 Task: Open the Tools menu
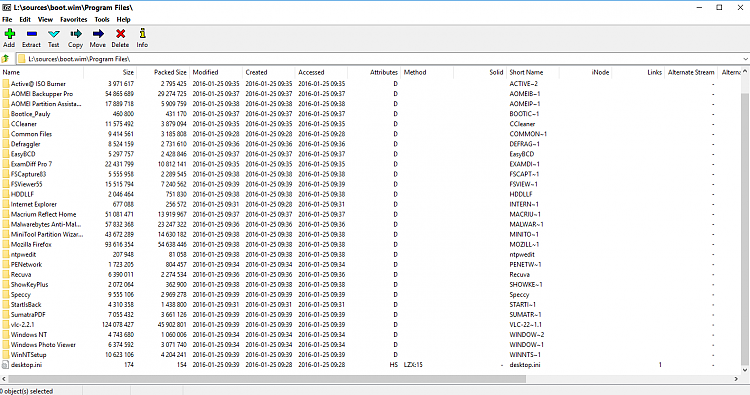click(102, 20)
